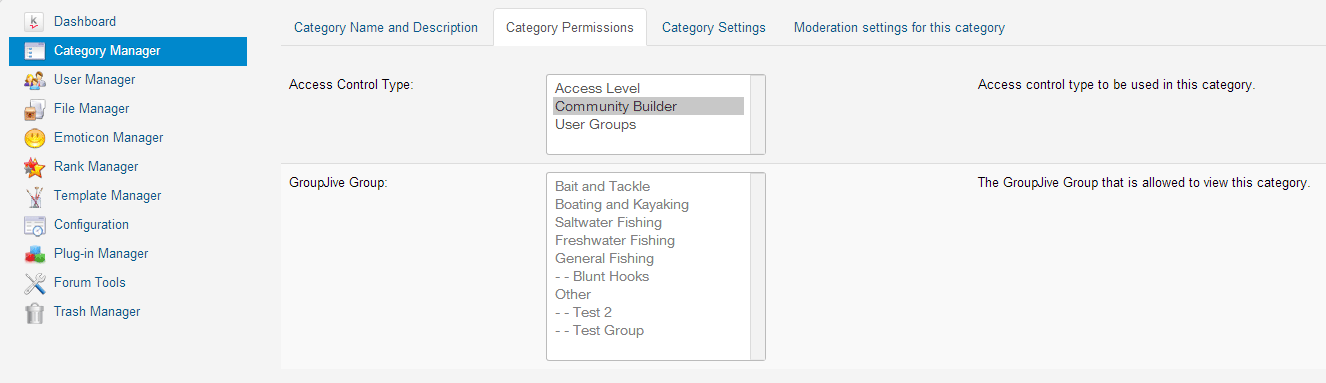Select Access Level in Access Control Type
Image resolution: width=1326 pixels, height=383 pixels.
click(648, 88)
